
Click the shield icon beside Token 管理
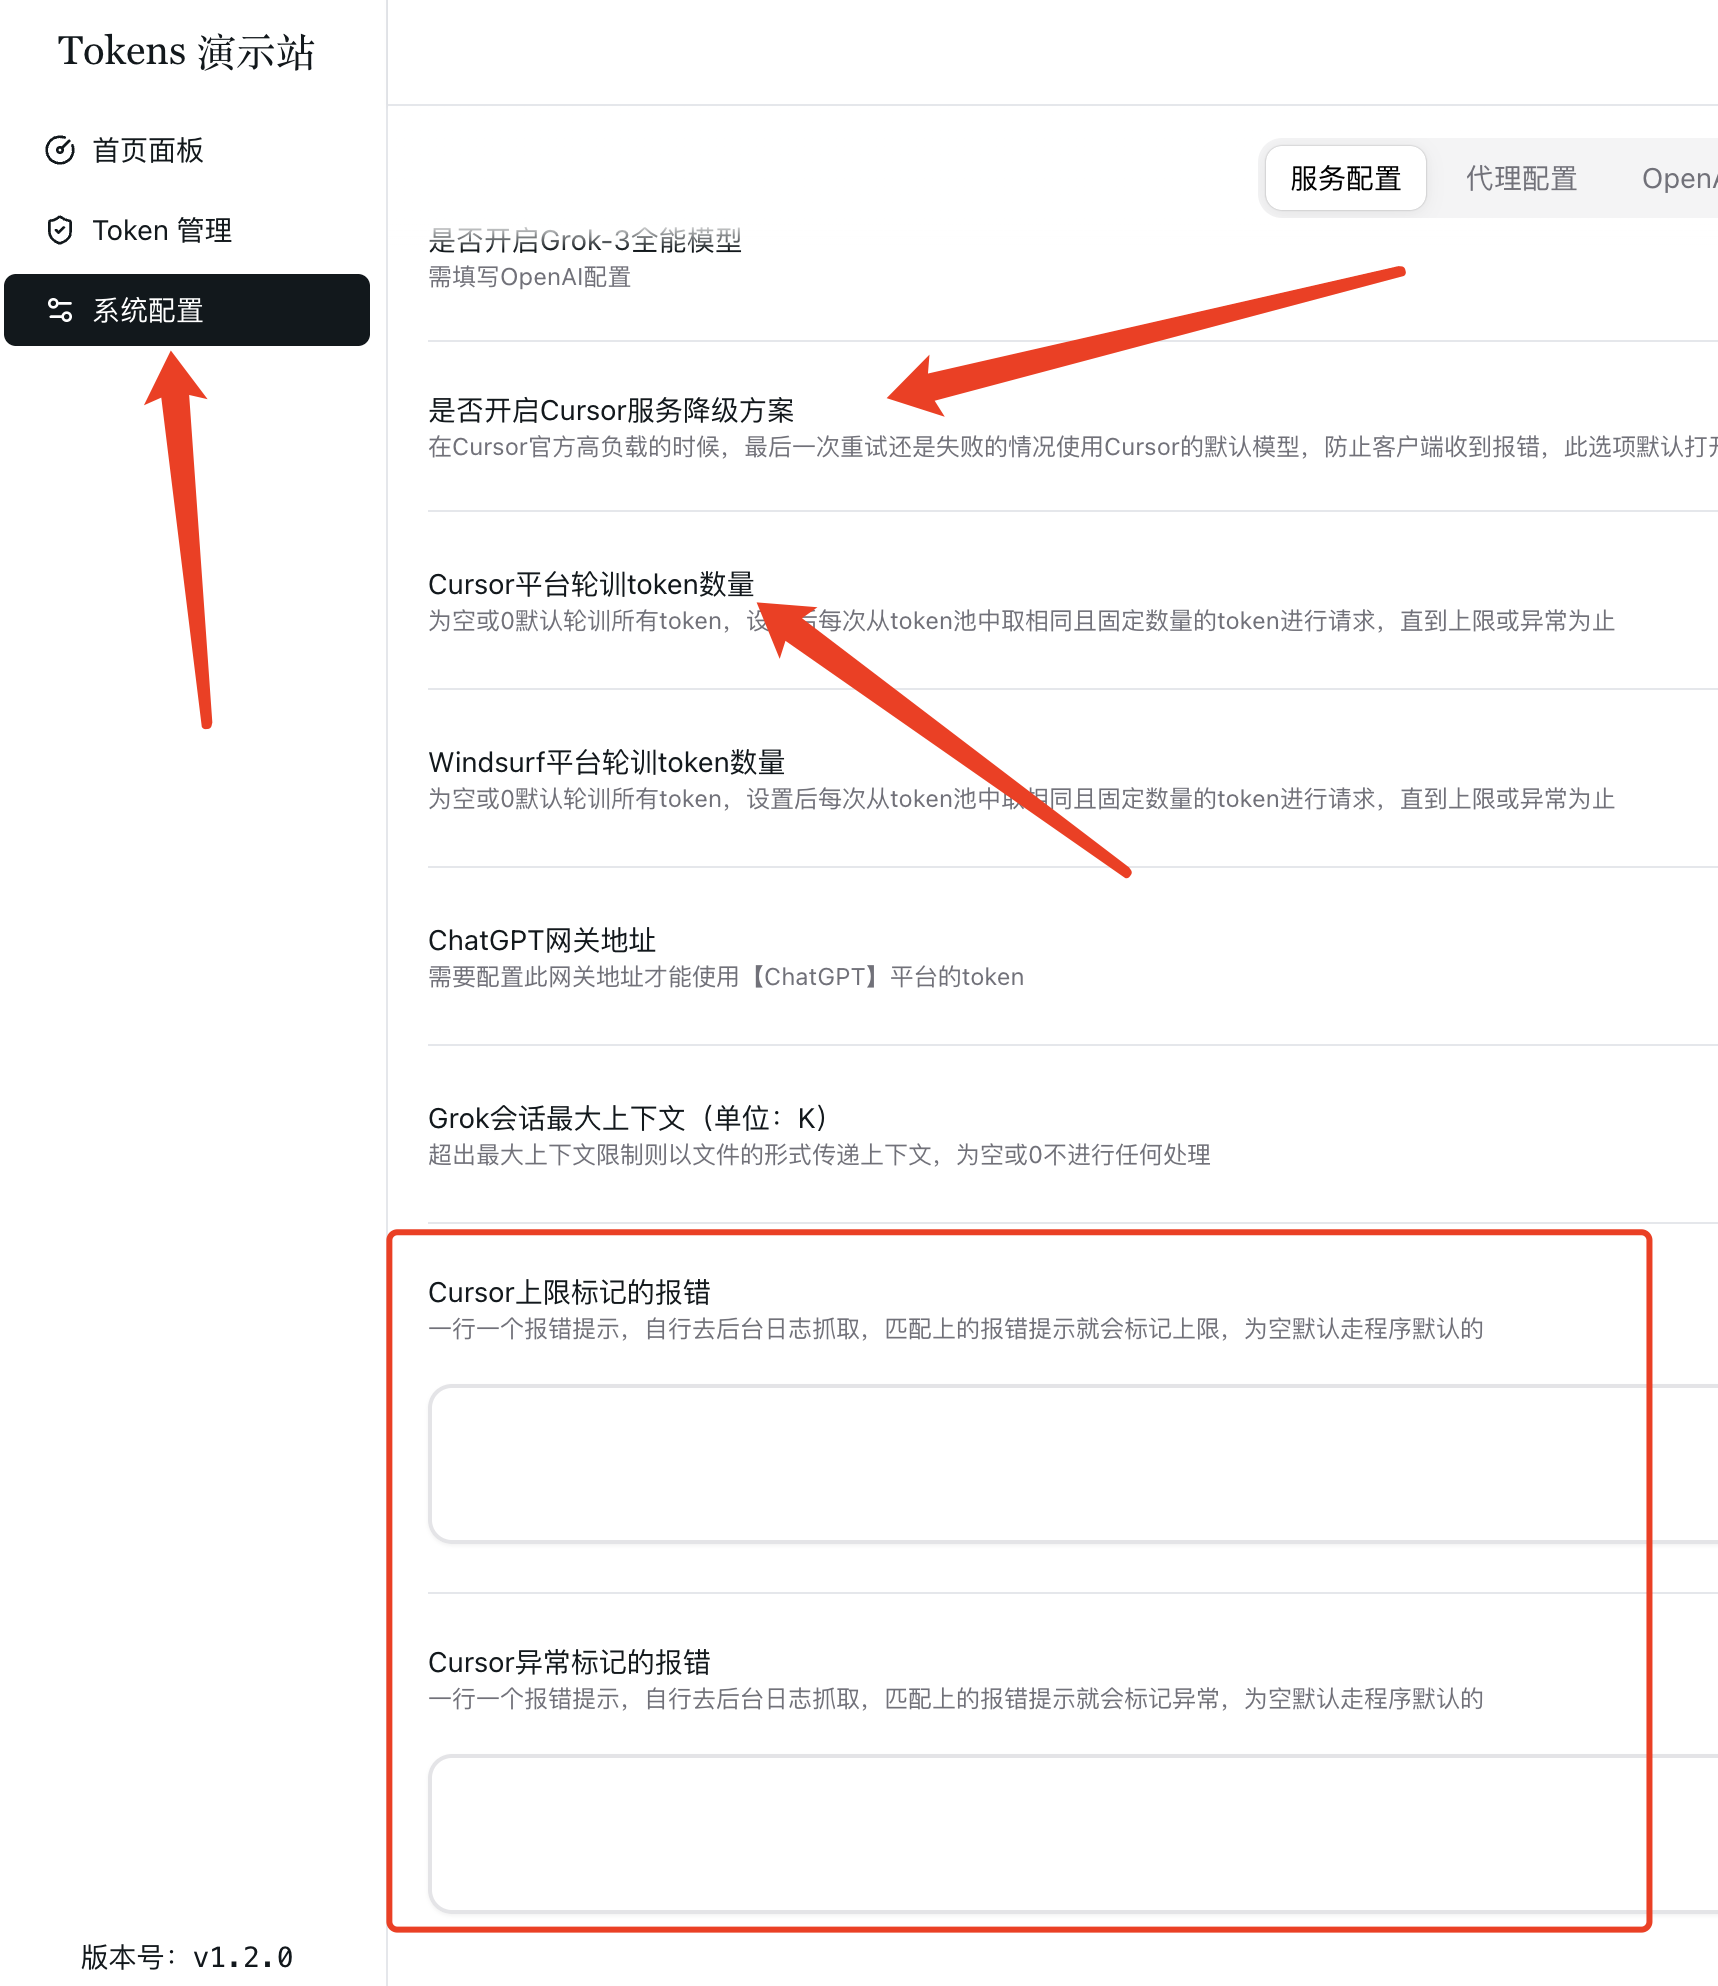(x=60, y=230)
